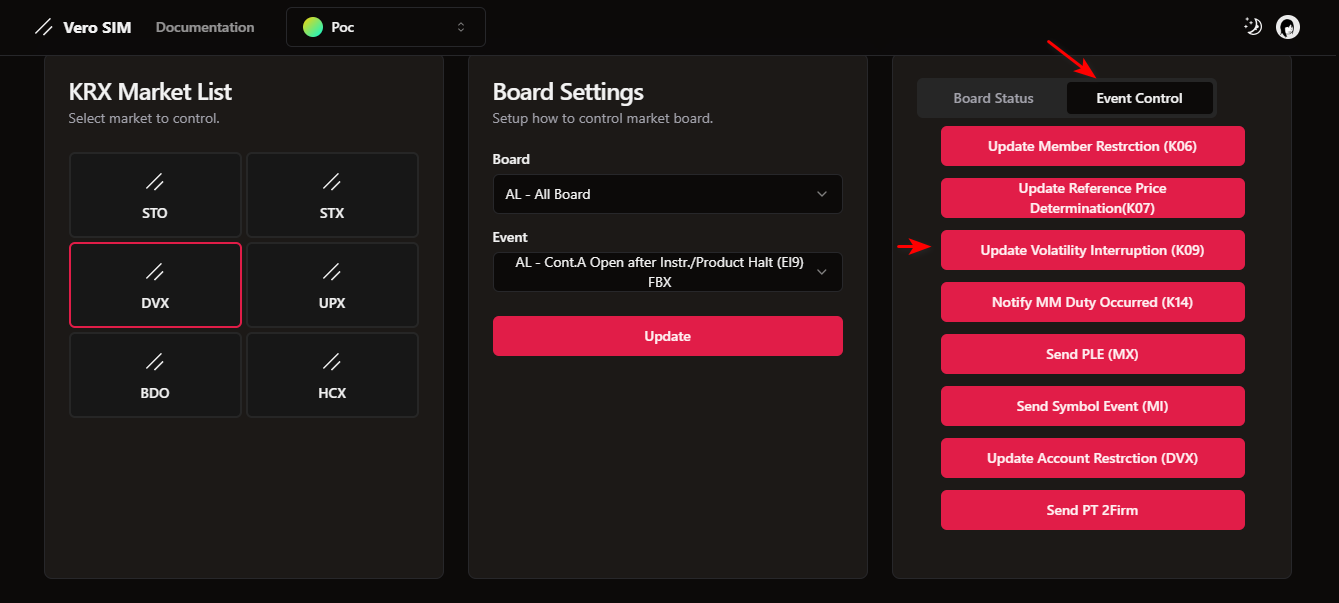The height and width of the screenshot is (603, 1339).
Task: Click Update Account Restrction (DVX) button
Action: [x=1092, y=458]
